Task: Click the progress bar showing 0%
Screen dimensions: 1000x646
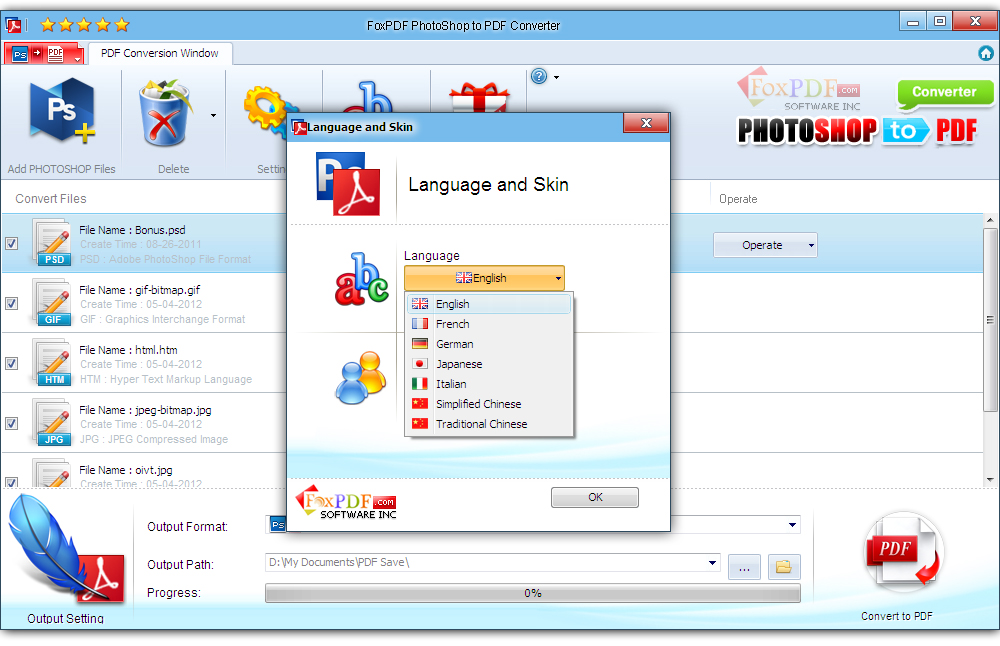Action: (533, 593)
